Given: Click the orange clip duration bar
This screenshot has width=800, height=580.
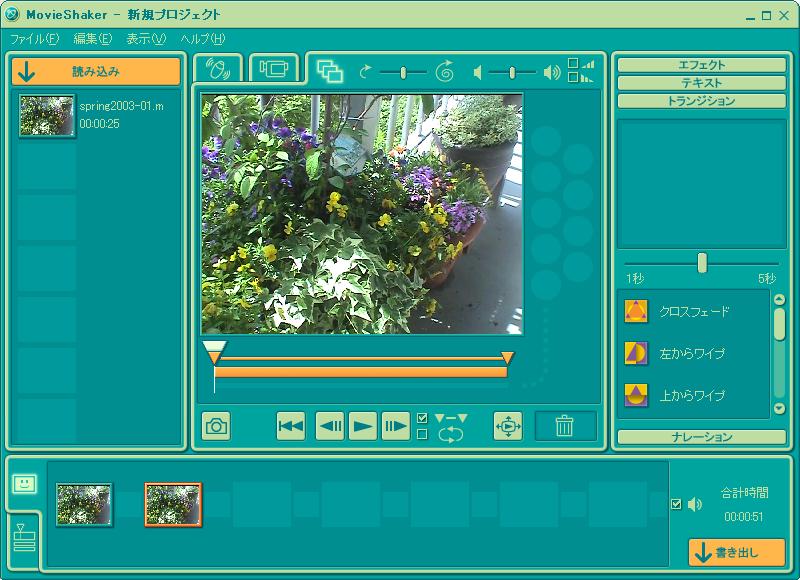Looking at the screenshot, I should (360, 372).
